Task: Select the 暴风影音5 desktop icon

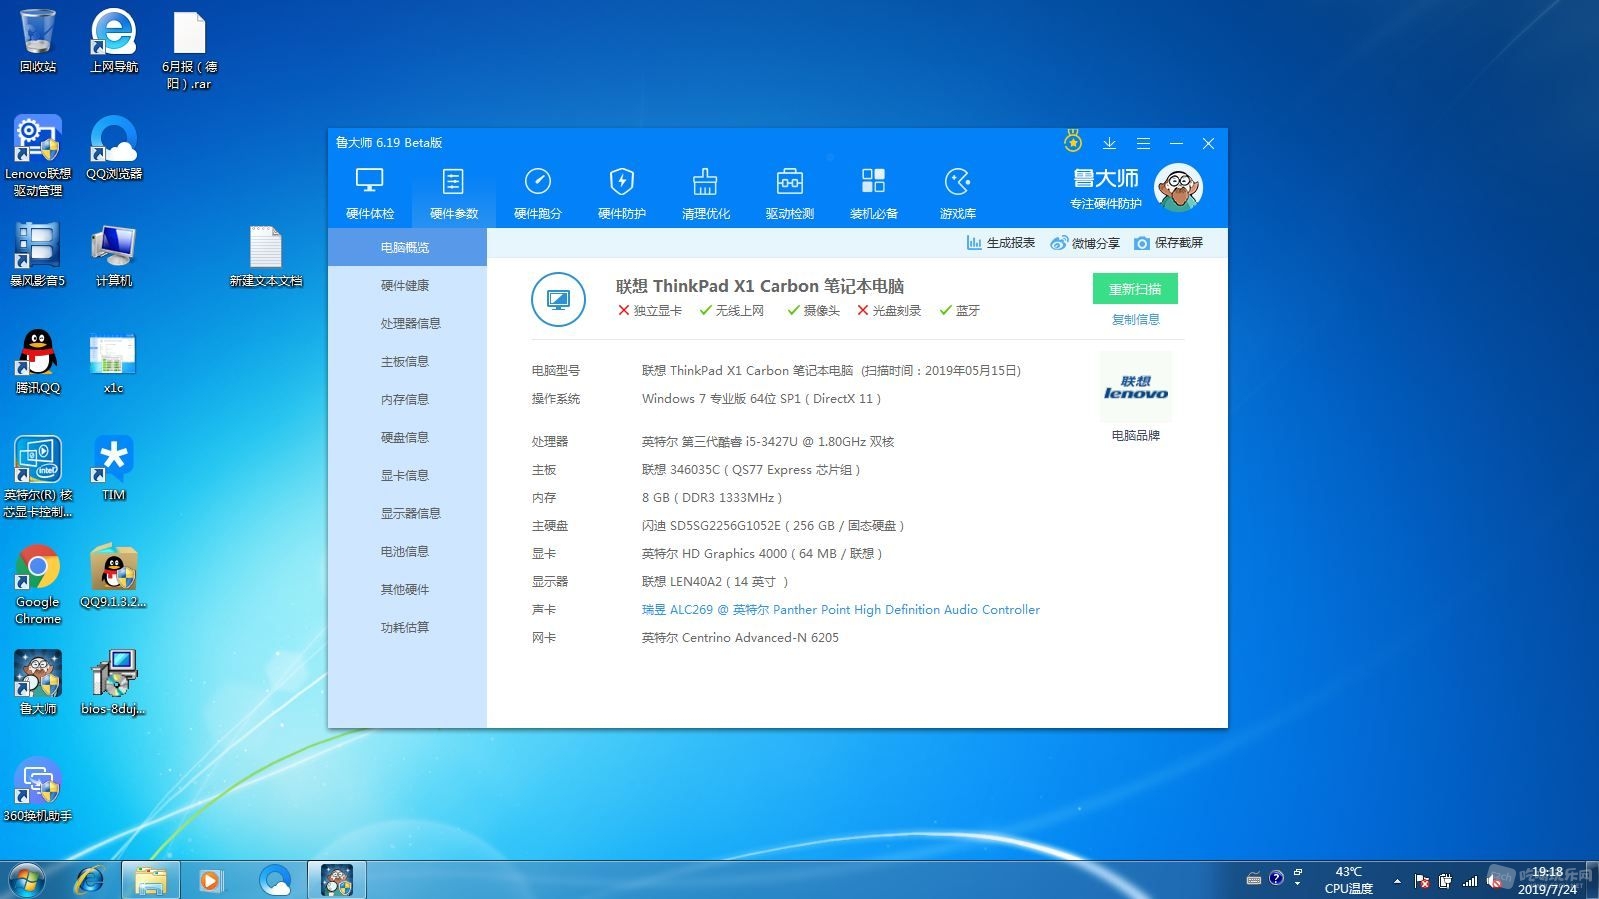Action: click(38, 255)
